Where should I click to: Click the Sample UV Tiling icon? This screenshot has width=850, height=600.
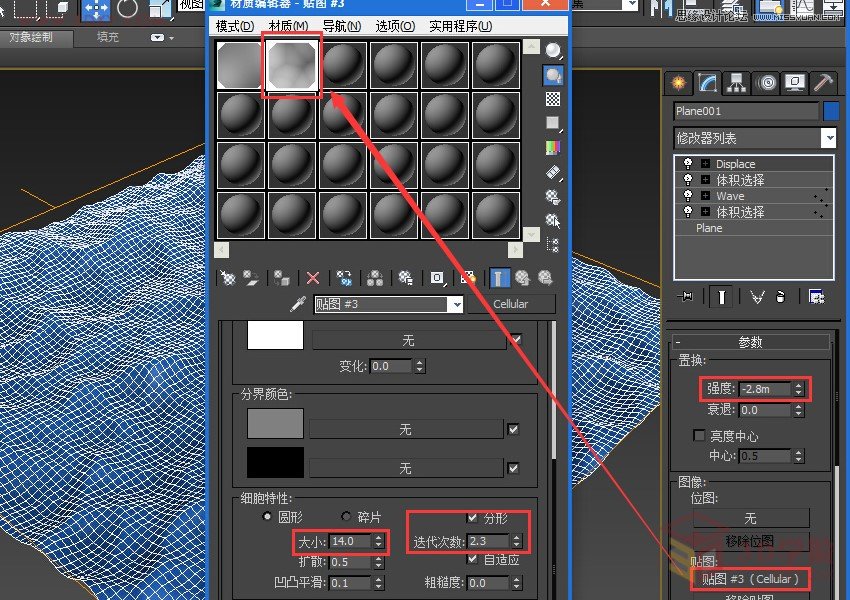pos(553,123)
